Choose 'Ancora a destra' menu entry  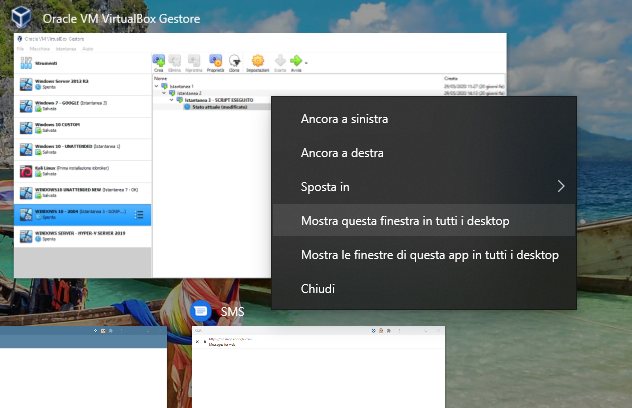424,153
